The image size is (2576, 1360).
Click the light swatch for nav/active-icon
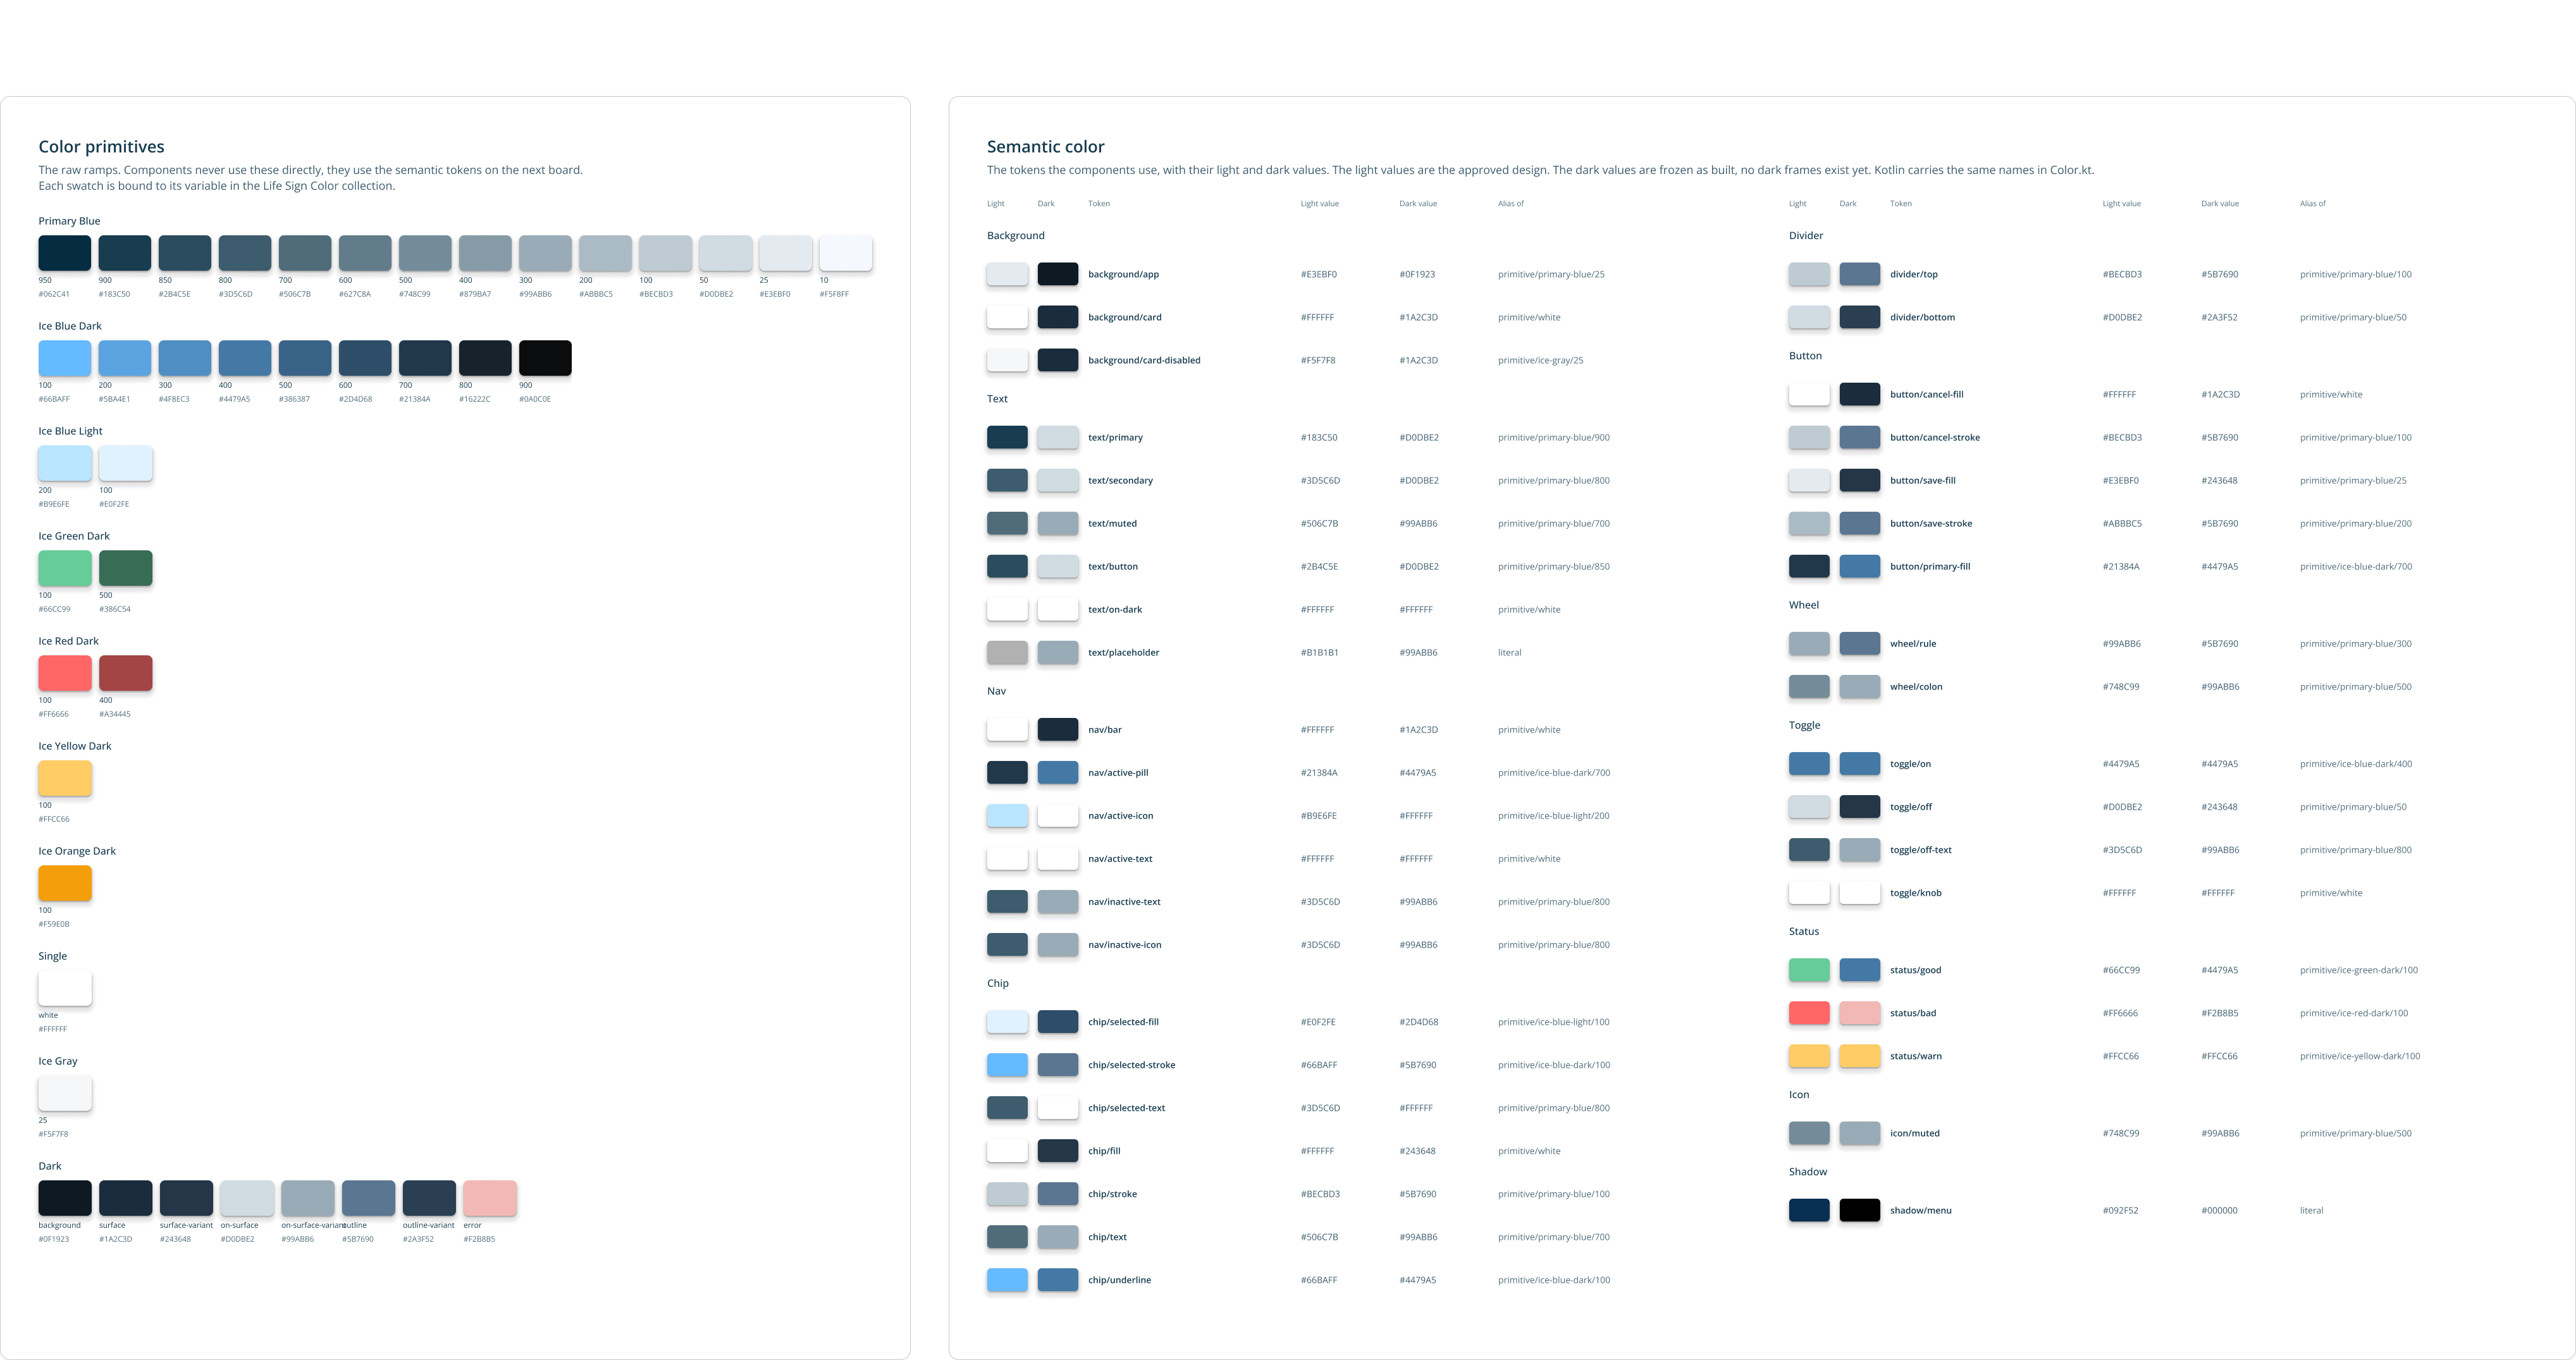1007,816
